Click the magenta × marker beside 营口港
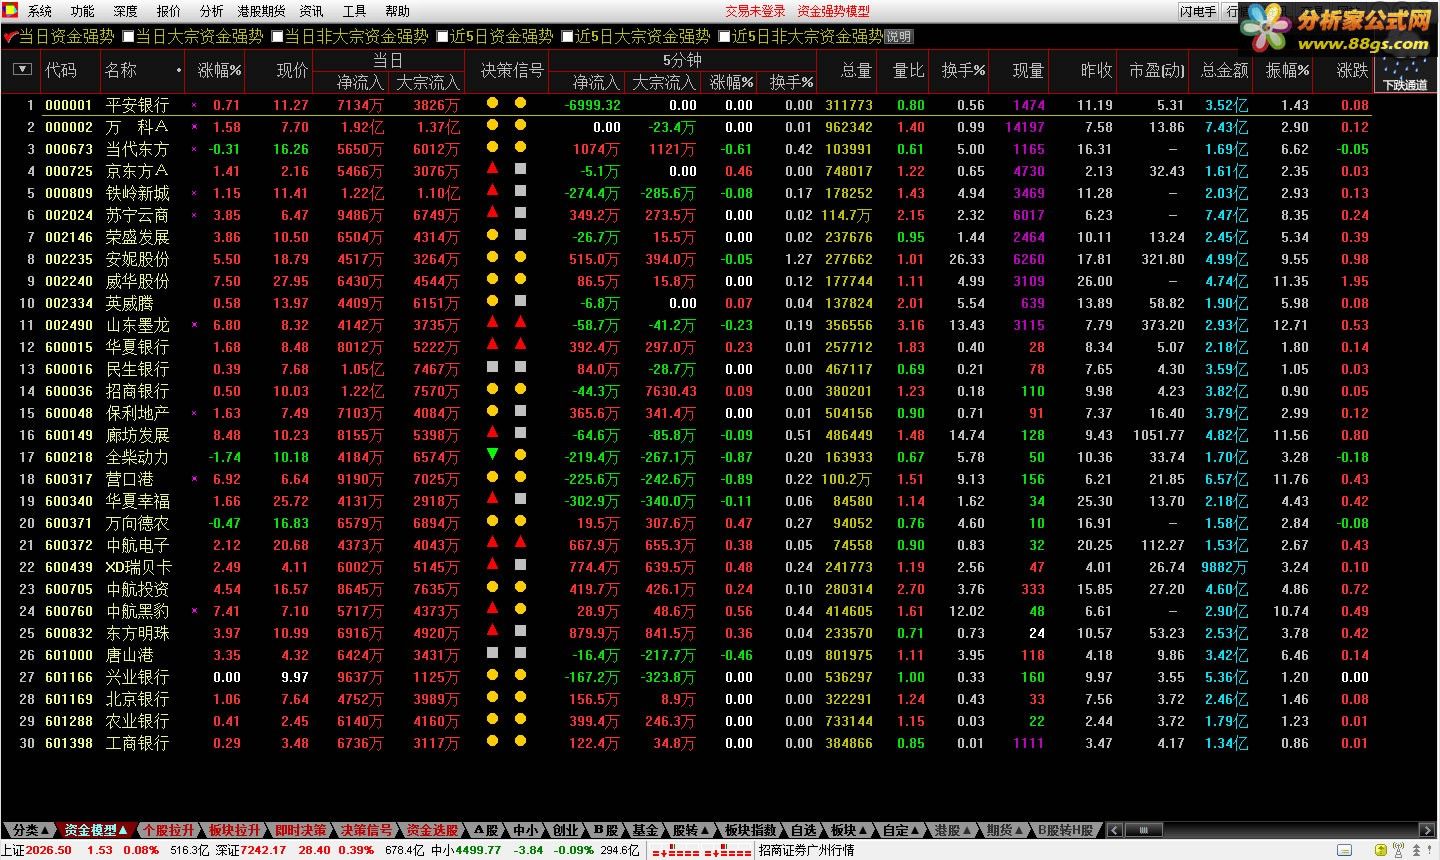 click(194, 479)
